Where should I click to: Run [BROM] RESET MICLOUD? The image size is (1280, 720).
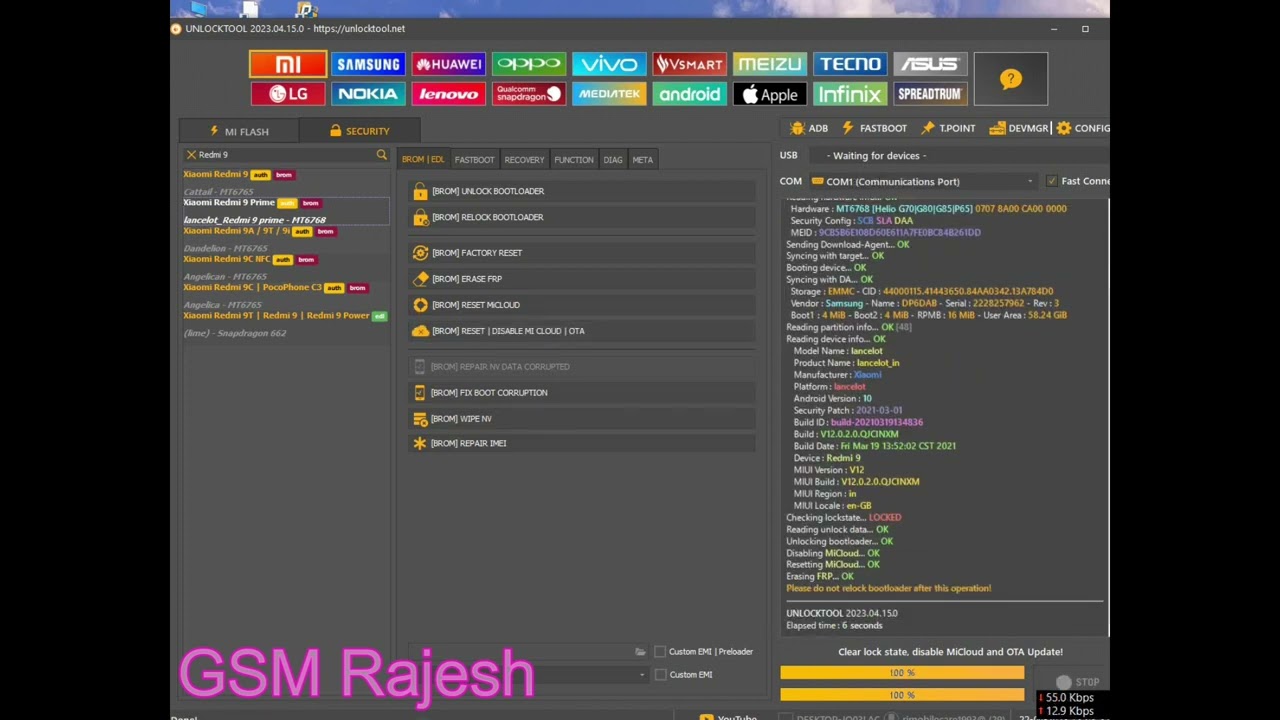pos(583,305)
